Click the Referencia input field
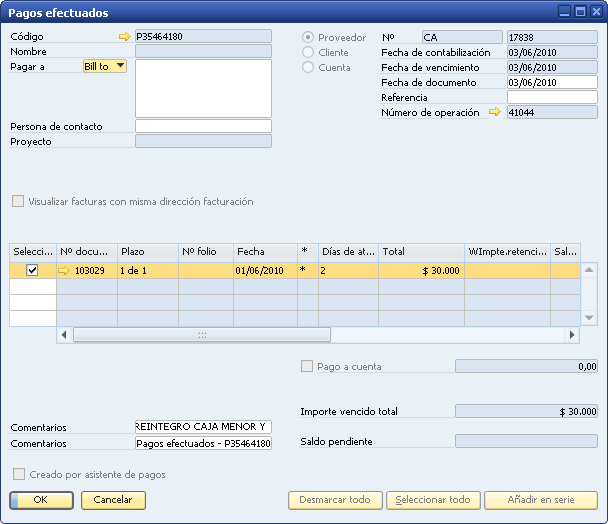 pos(552,97)
